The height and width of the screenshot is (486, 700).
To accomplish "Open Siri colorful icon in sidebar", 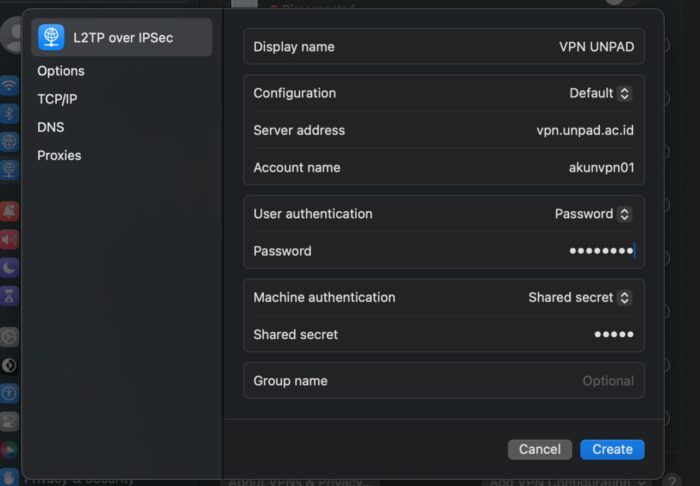I will click(9, 450).
